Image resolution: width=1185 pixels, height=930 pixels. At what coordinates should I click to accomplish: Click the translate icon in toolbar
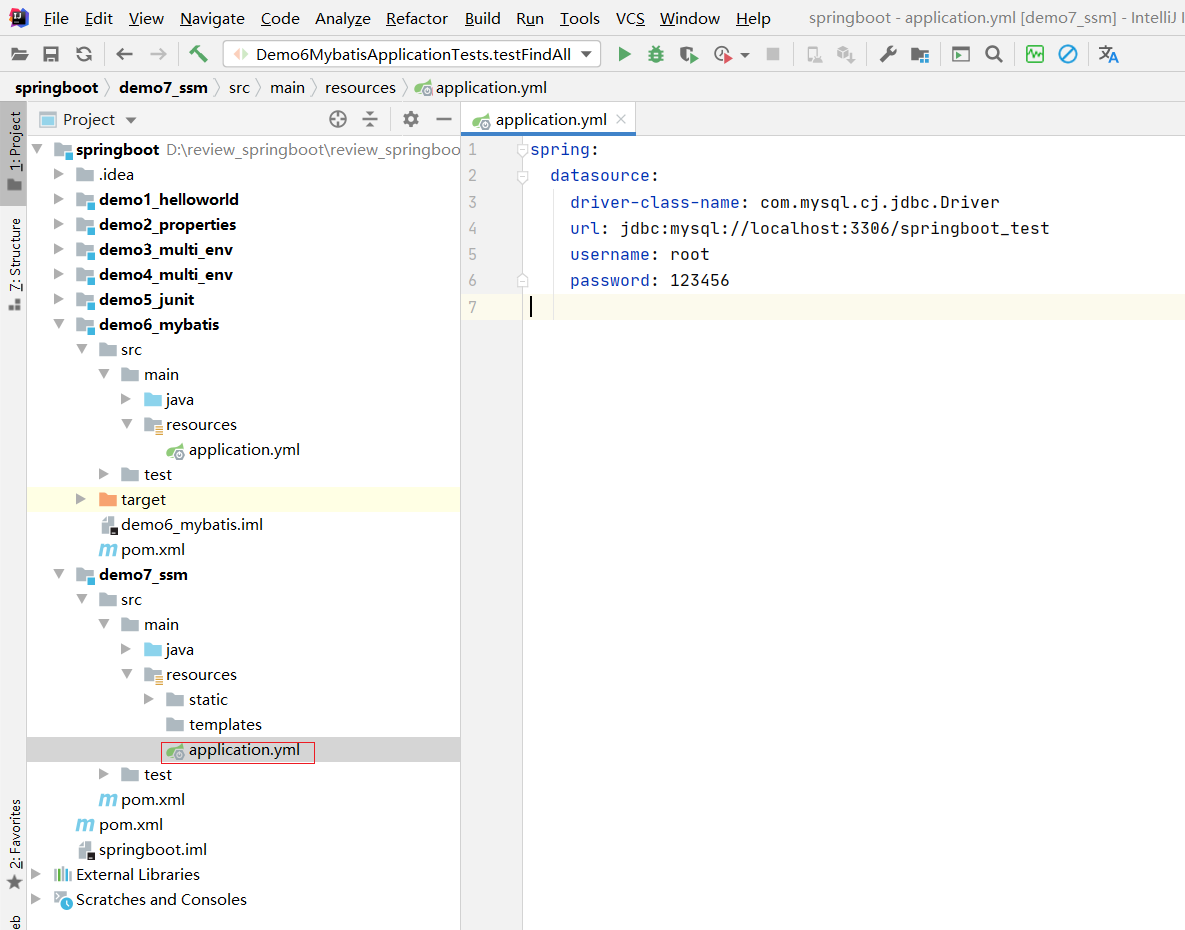(x=1108, y=54)
